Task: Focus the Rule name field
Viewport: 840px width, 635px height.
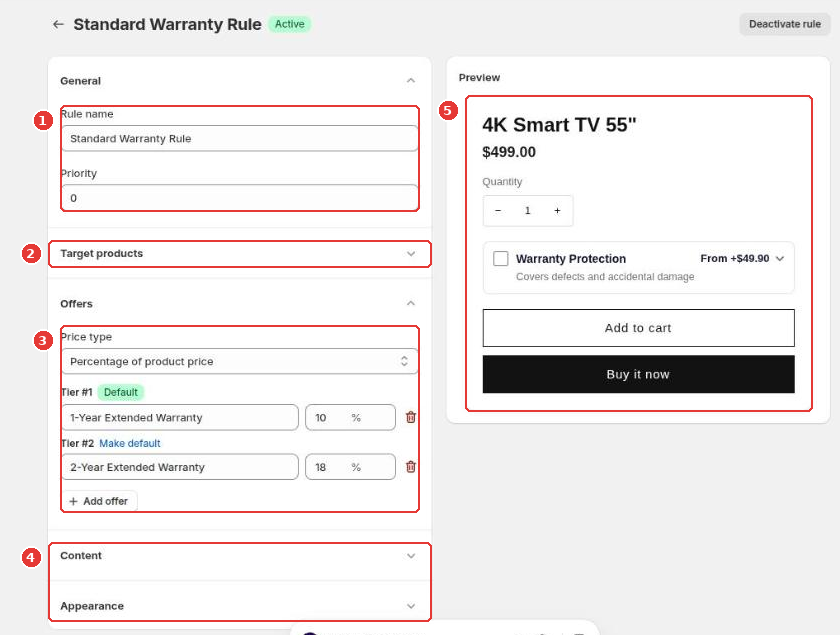Action: [x=239, y=138]
